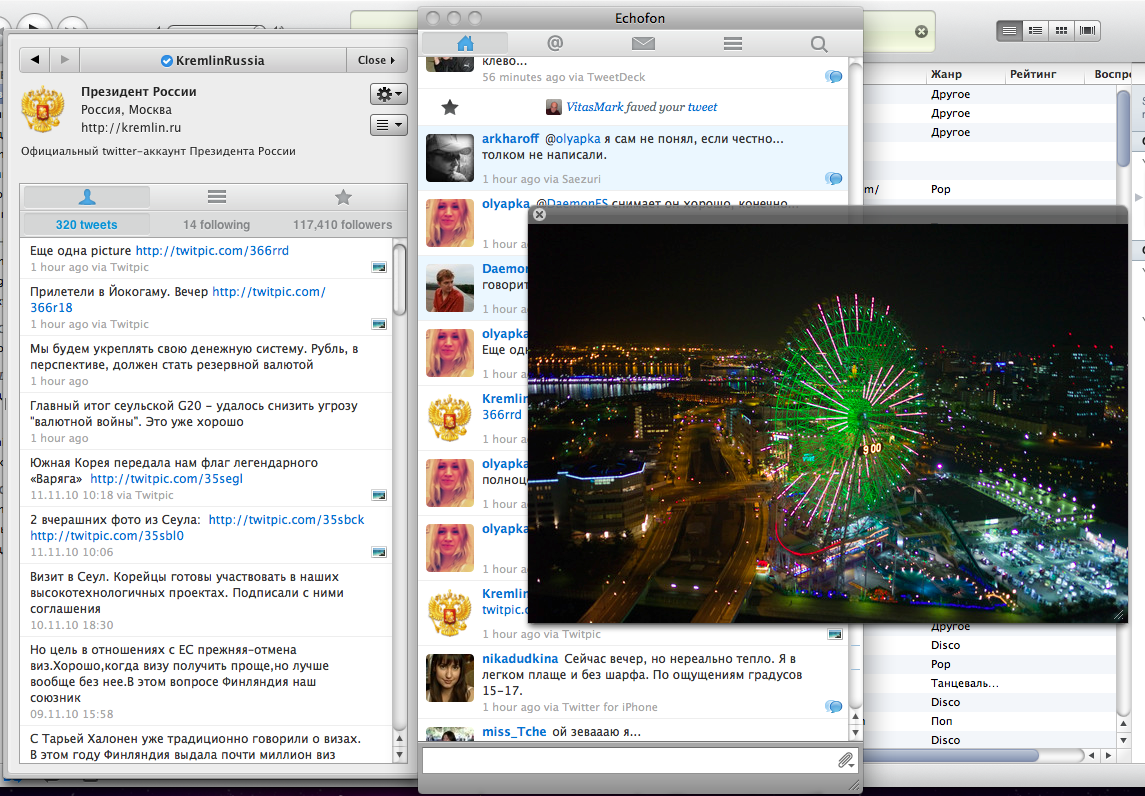
Task: Click the profile tweets list scroll down arrow
Action: point(399,755)
